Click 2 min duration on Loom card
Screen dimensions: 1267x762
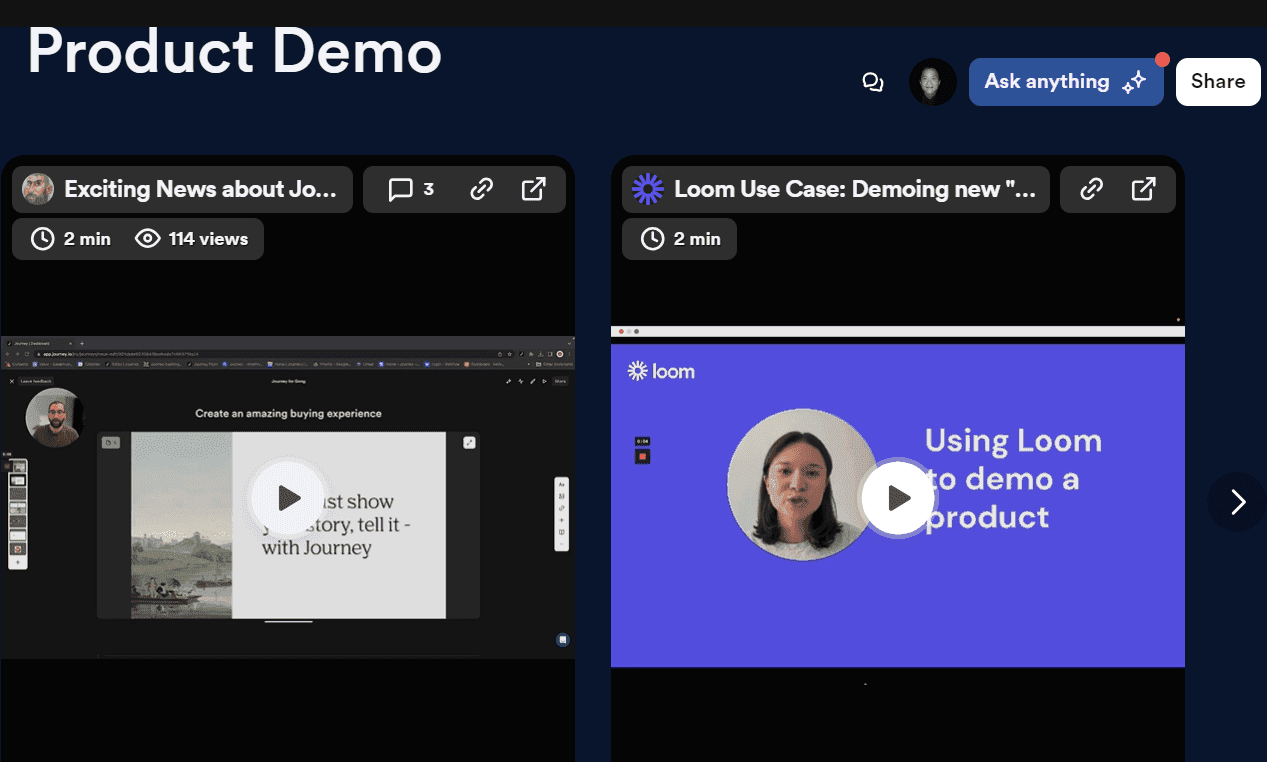tap(681, 239)
